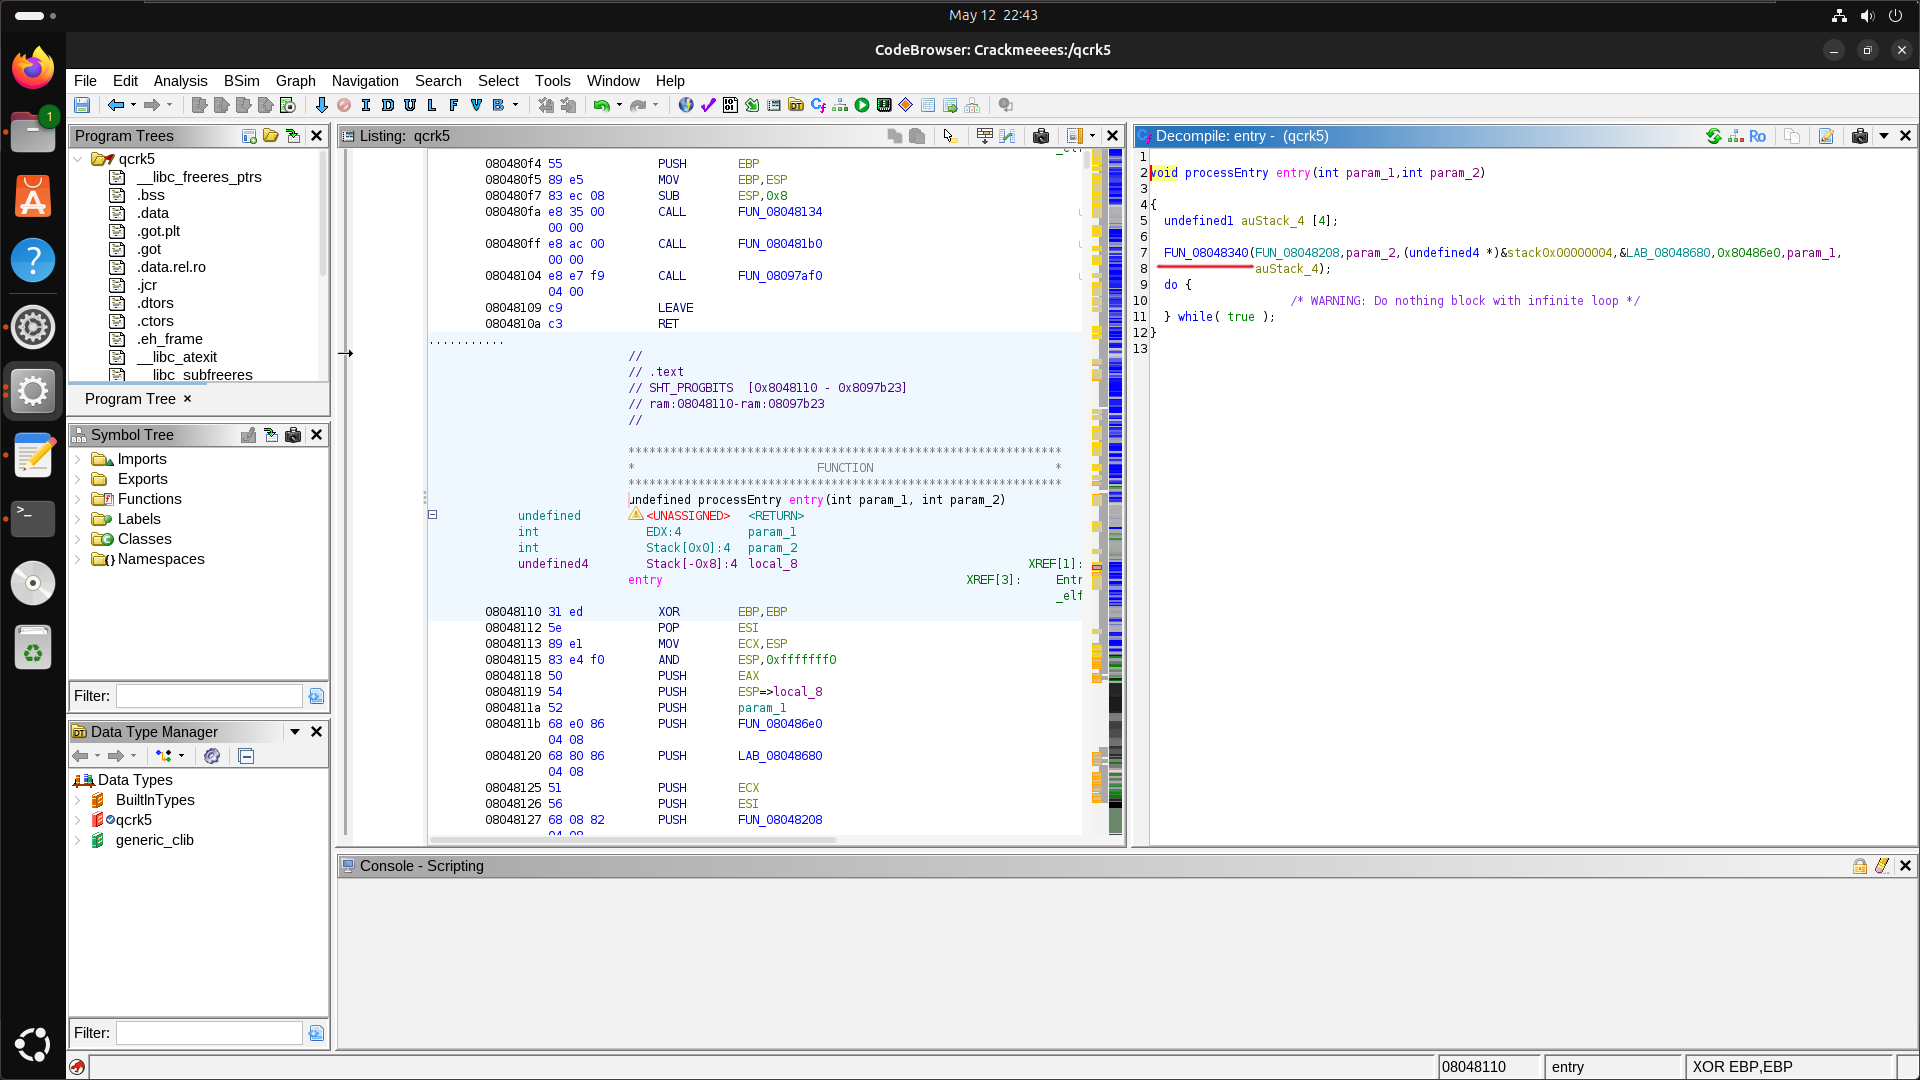
Task: Click LAB_08048680 reference in decompiler
Action: pos(1668,253)
